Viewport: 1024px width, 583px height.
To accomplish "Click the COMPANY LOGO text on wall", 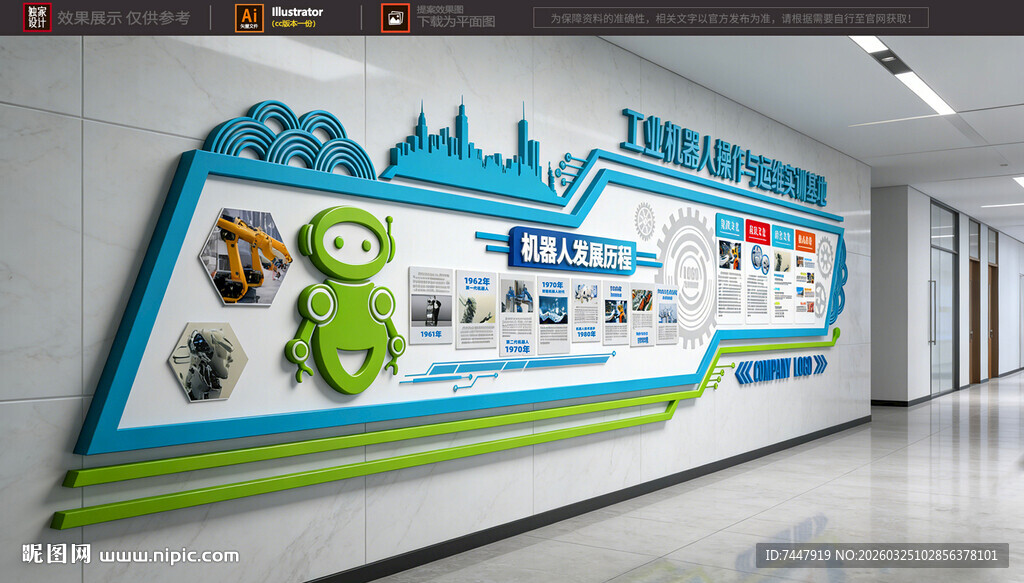I will pos(781,370).
